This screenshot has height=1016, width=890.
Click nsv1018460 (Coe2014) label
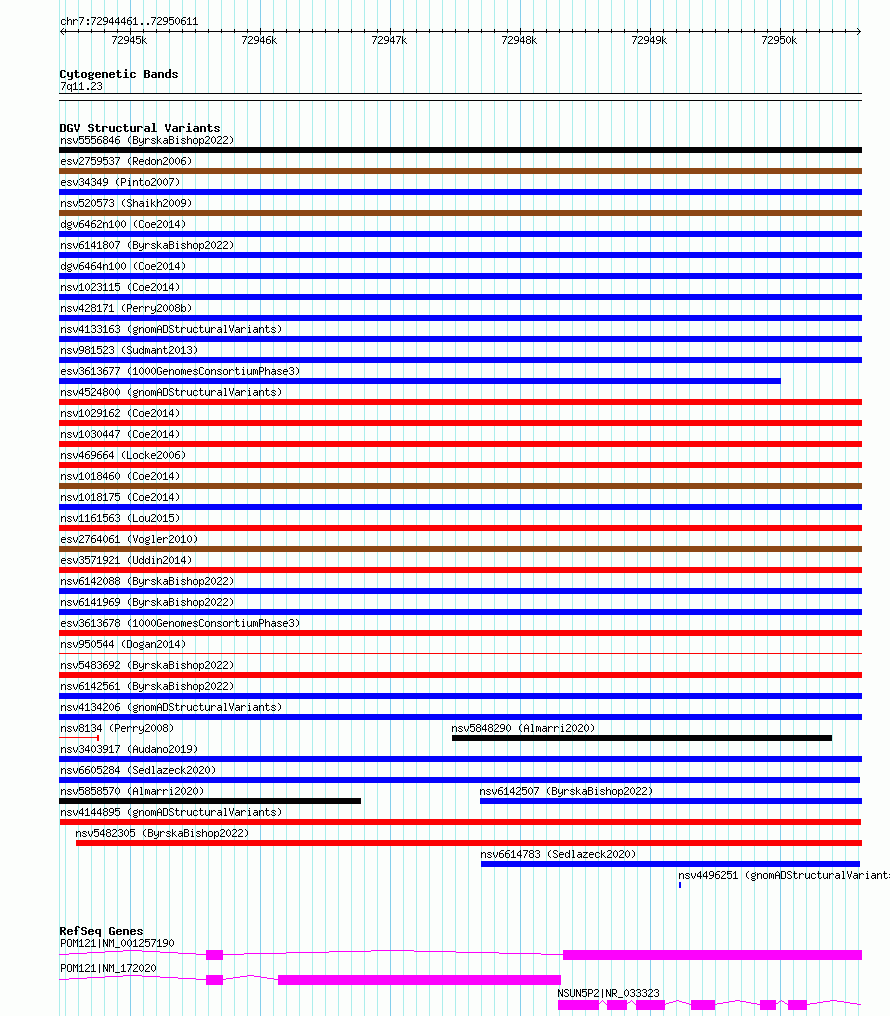[x=120, y=476]
